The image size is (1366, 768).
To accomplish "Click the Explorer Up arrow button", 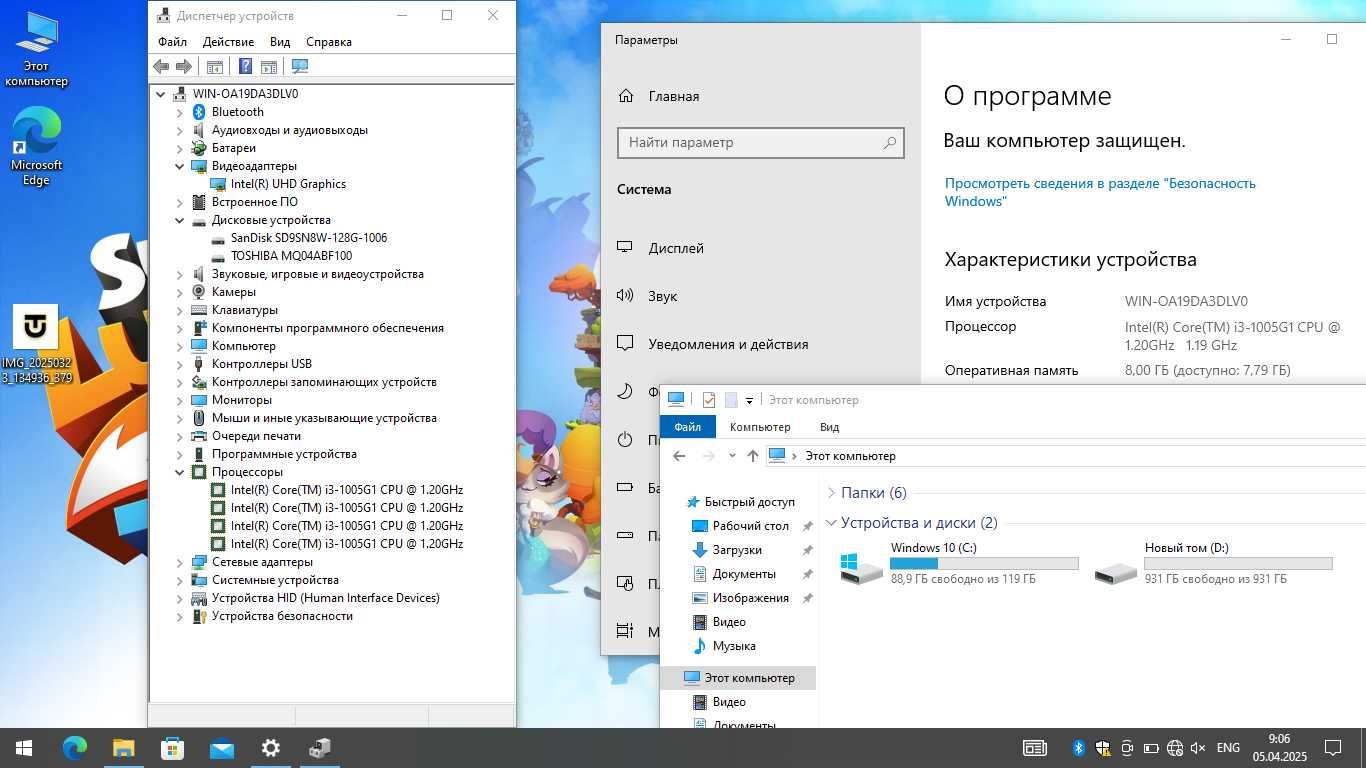I will (753, 456).
